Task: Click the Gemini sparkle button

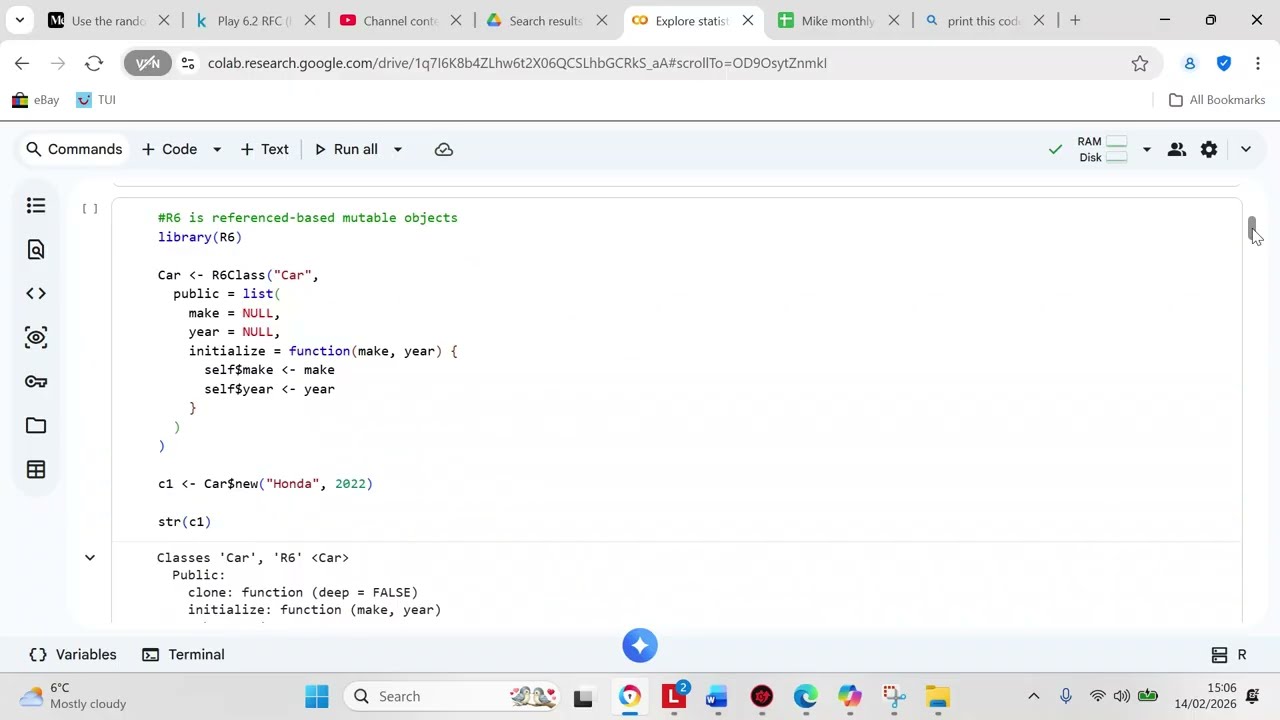Action: point(640,645)
